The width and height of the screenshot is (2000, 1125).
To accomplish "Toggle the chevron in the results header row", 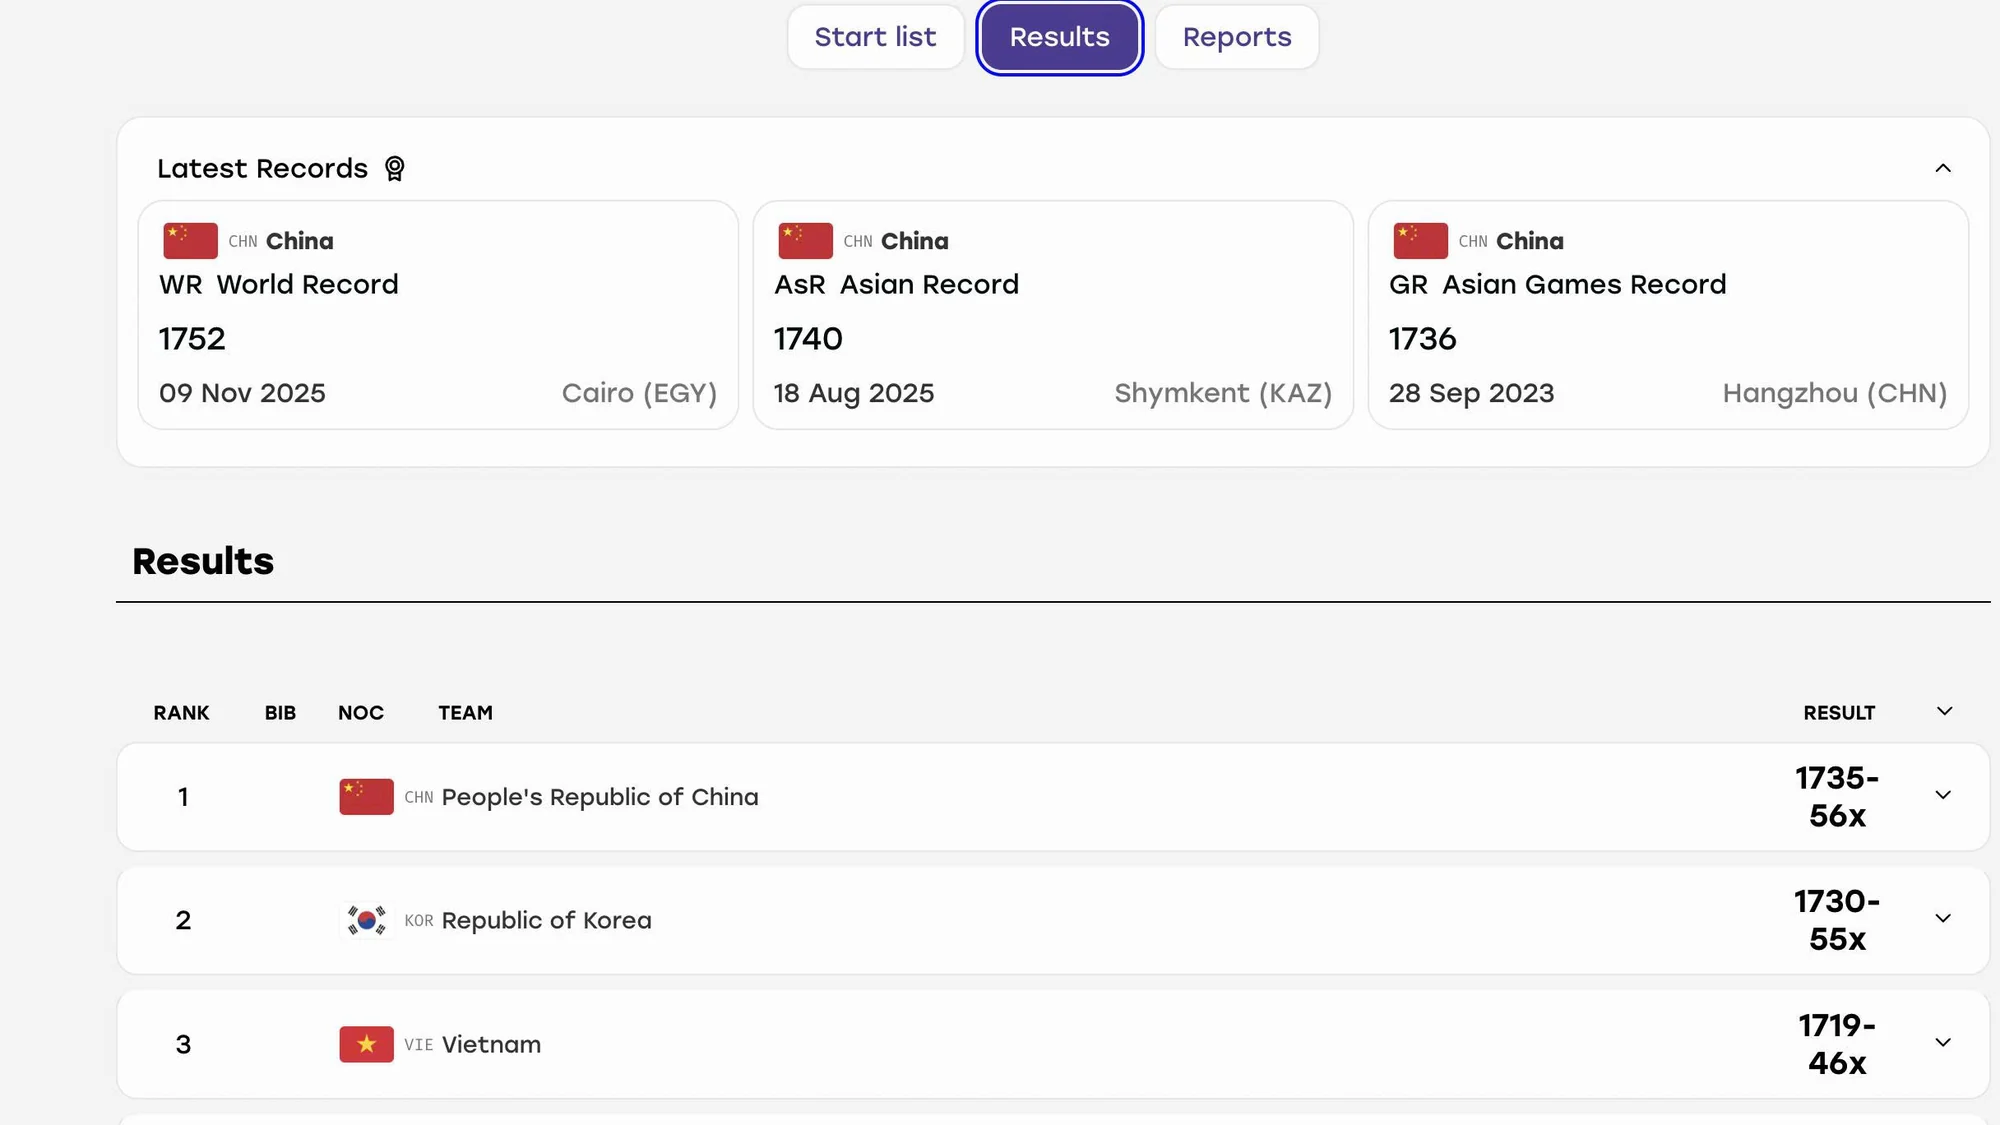I will click(1944, 711).
